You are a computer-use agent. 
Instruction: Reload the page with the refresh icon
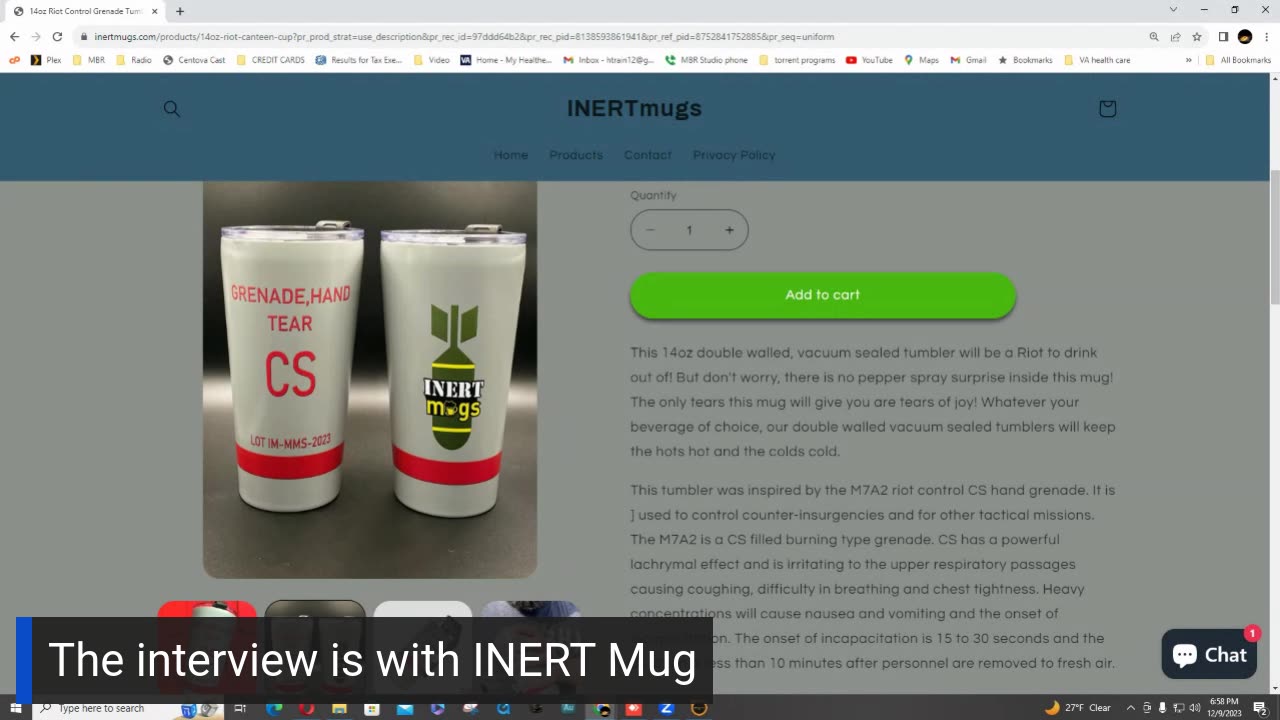57,37
